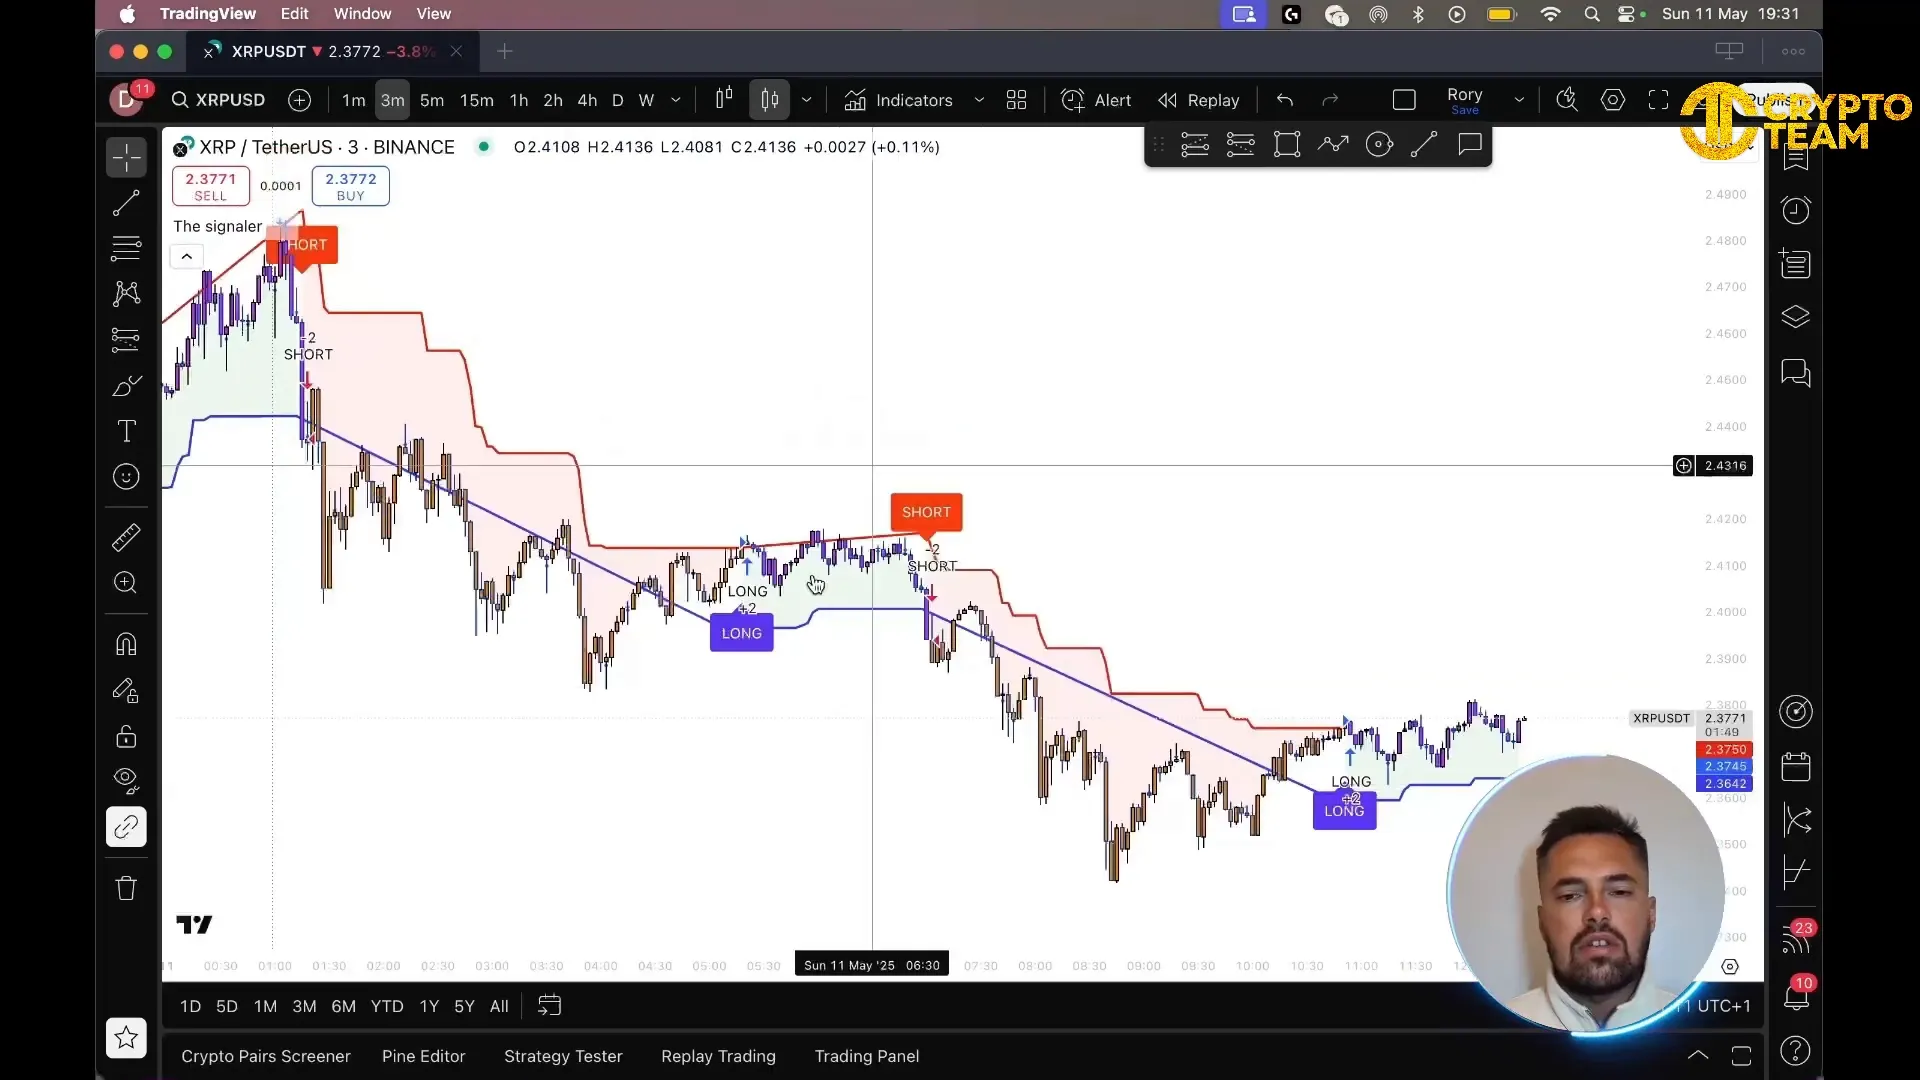Open the Pine Editor tab
The width and height of the screenshot is (1920, 1080).
[x=423, y=1056]
